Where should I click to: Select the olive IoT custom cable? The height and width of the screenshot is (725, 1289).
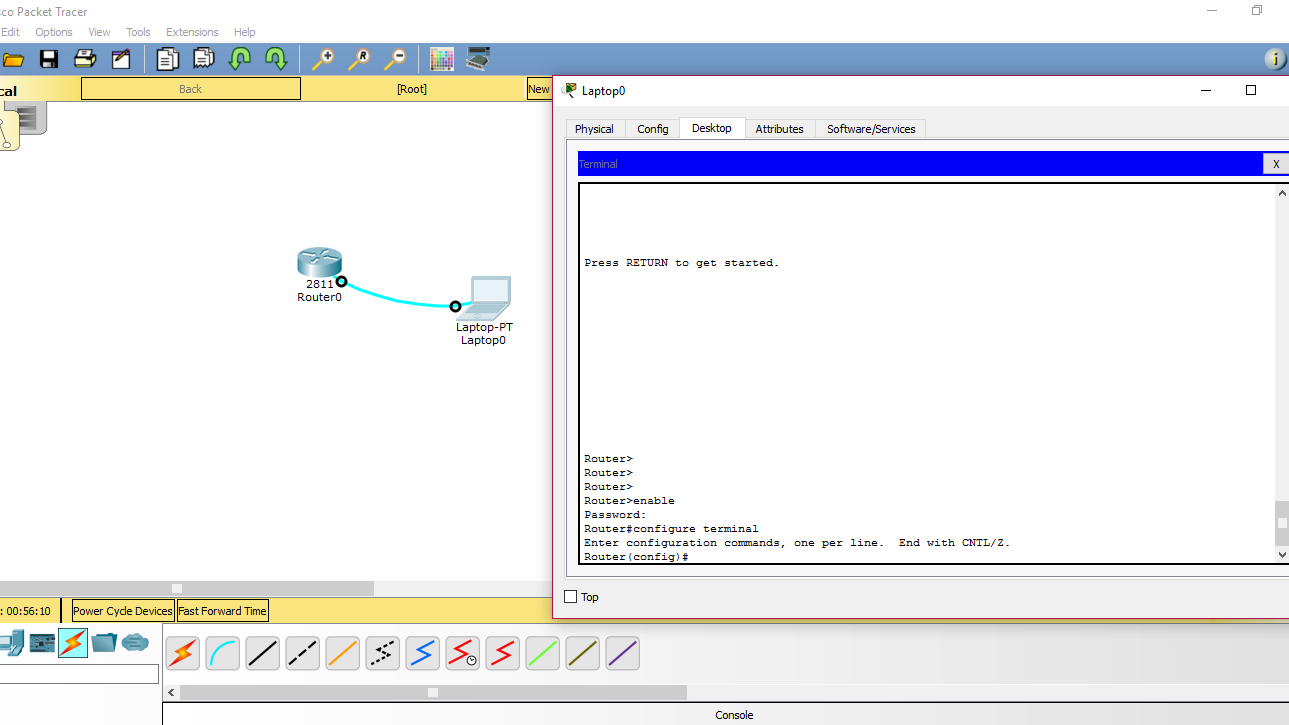click(x=583, y=654)
